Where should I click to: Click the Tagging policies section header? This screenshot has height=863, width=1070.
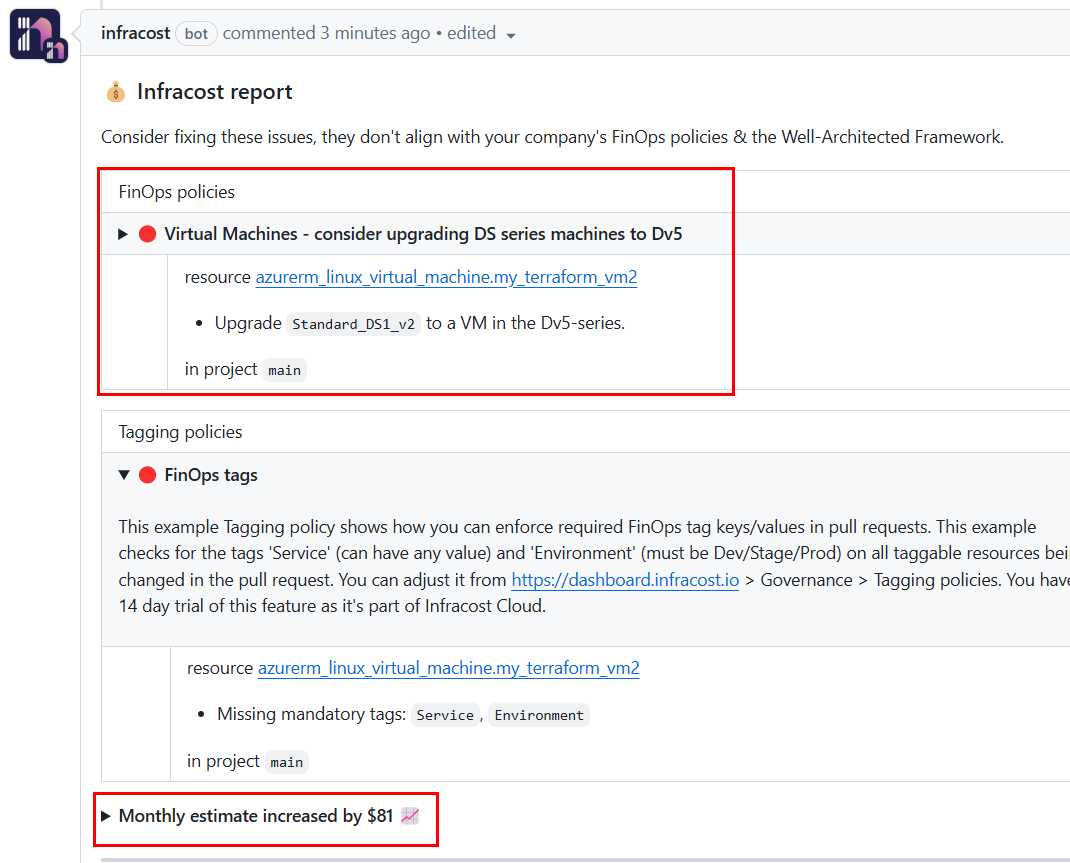coord(180,432)
